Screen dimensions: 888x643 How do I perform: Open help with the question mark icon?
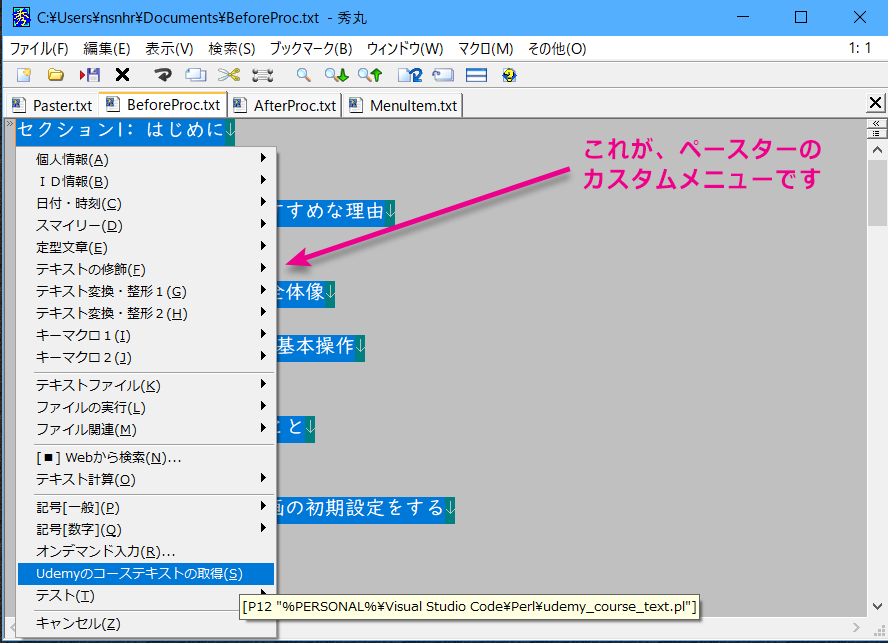(x=509, y=75)
